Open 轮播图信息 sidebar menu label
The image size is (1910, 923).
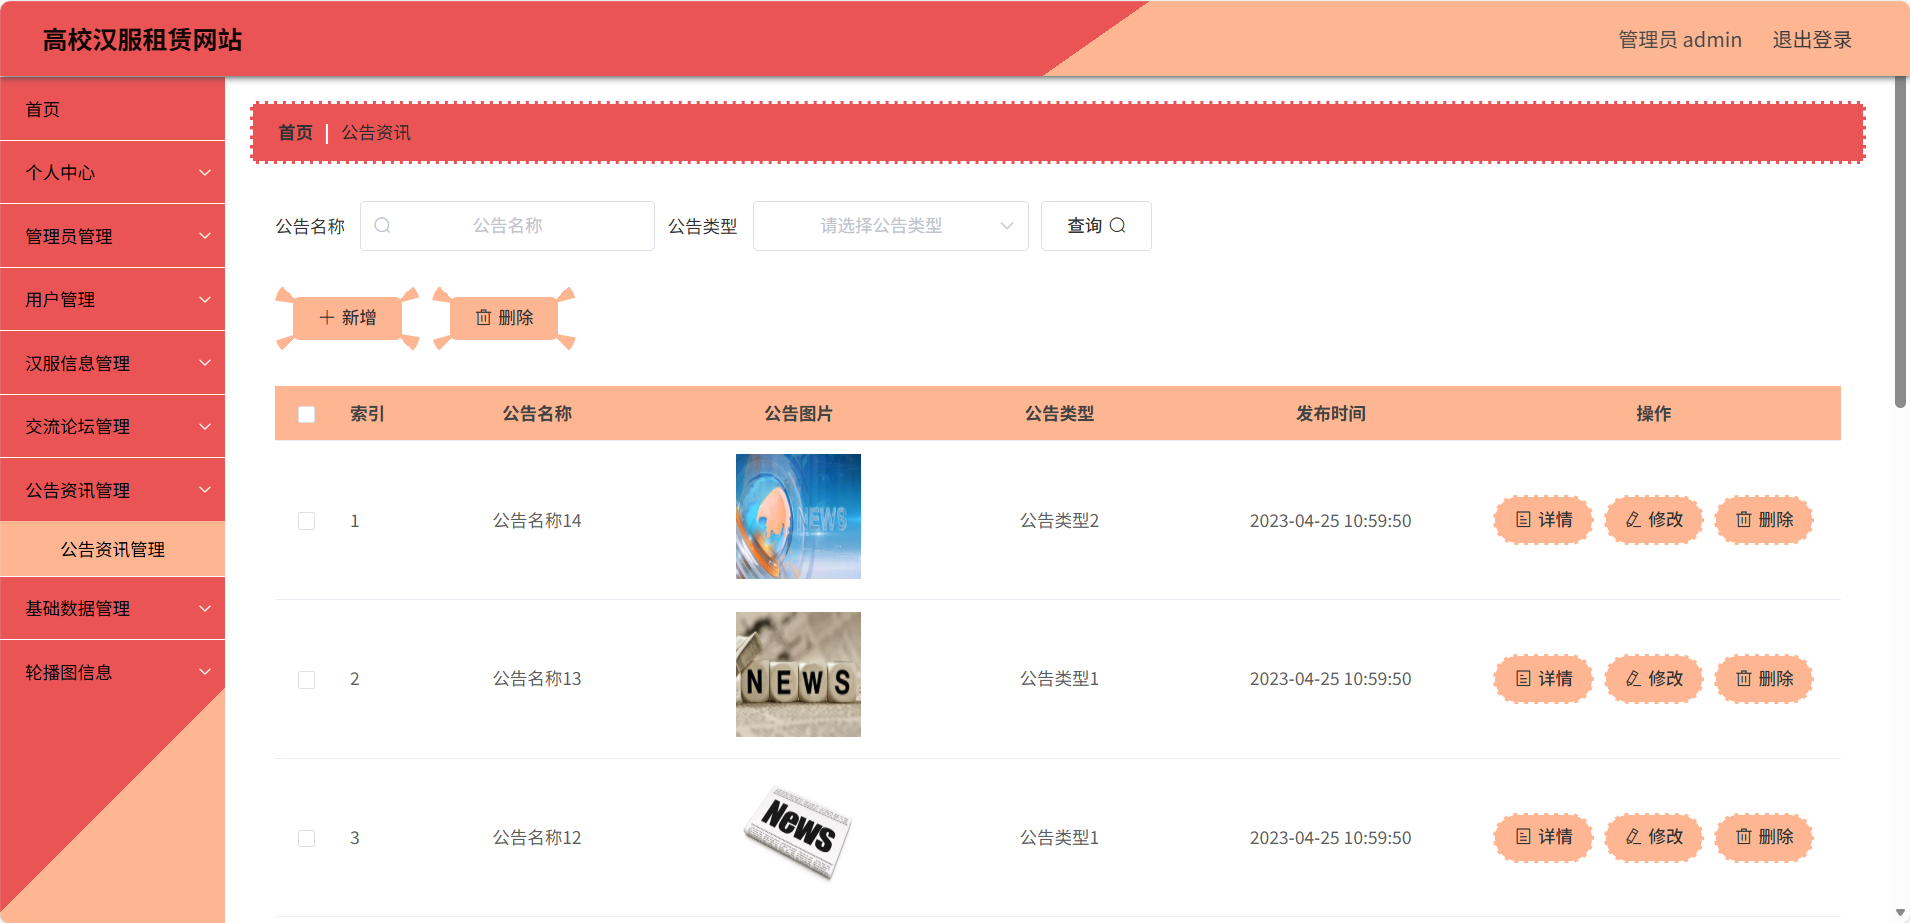click(x=69, y=672)
